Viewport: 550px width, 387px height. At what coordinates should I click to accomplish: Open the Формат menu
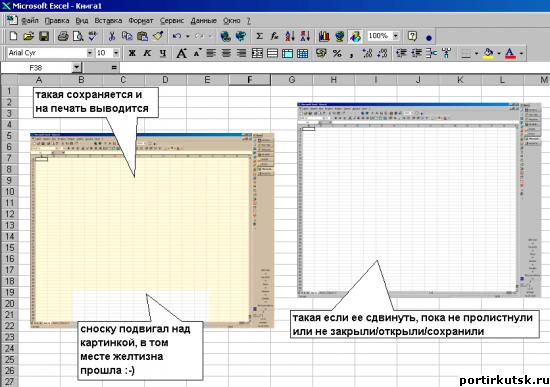click(141, 21)
